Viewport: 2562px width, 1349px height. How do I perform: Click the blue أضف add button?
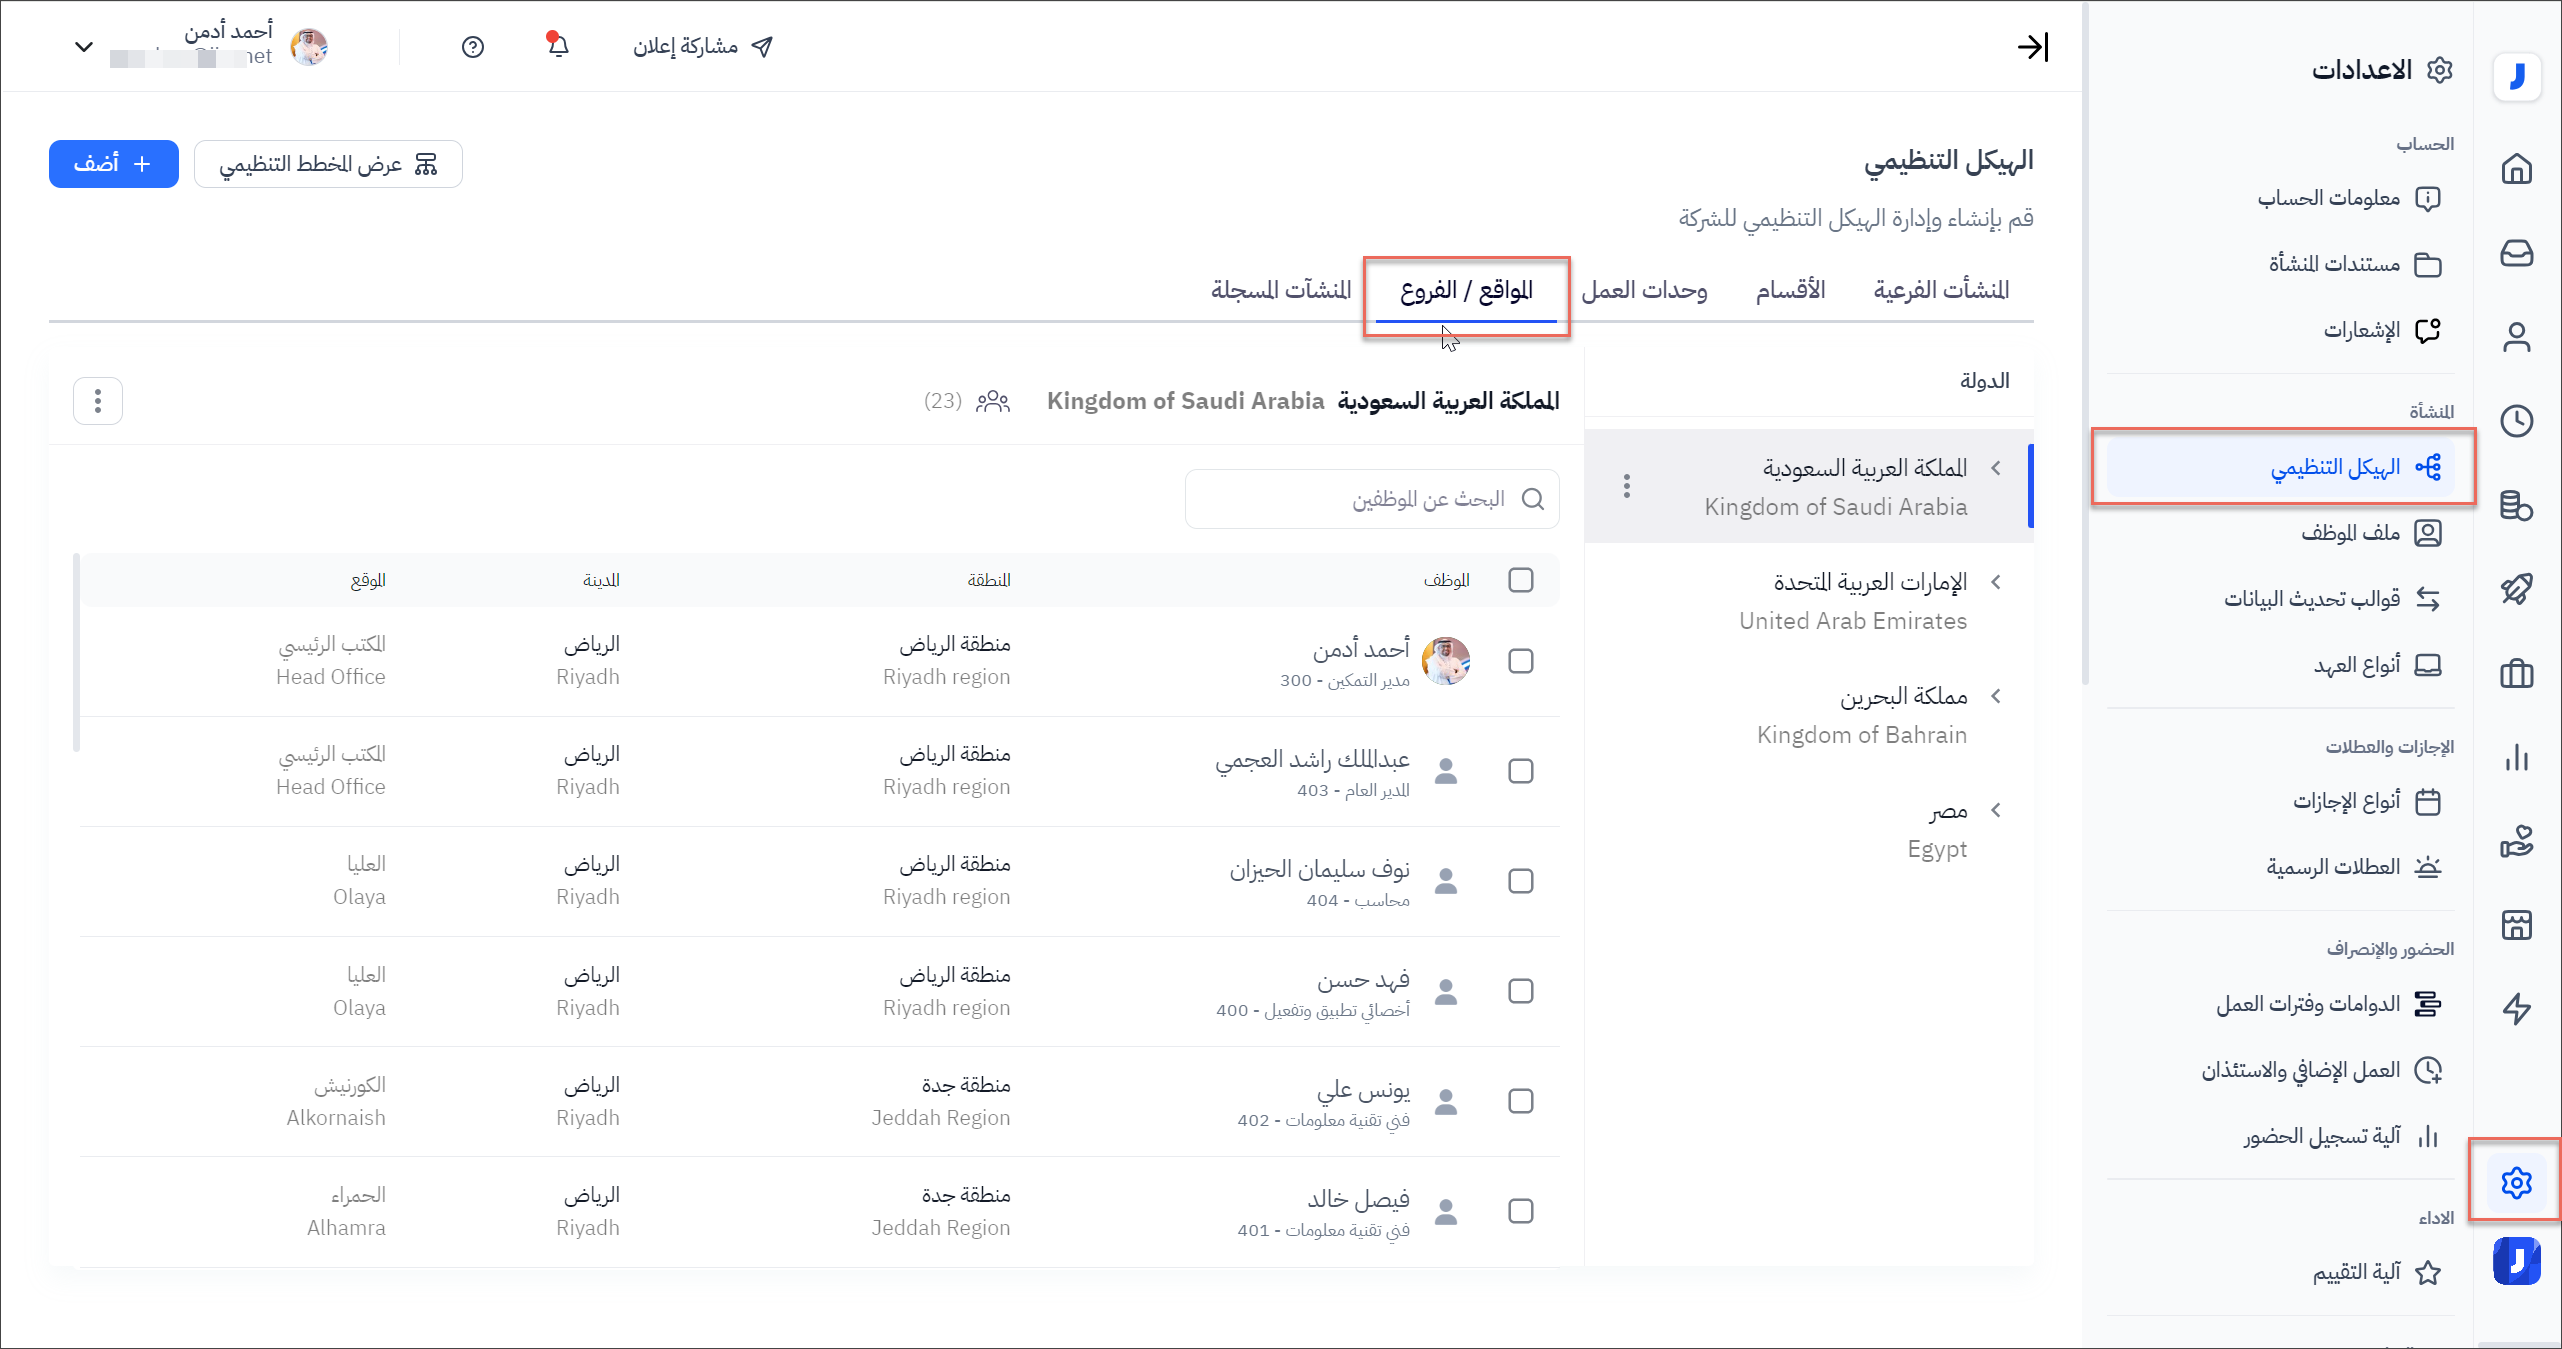click(114, 164)
